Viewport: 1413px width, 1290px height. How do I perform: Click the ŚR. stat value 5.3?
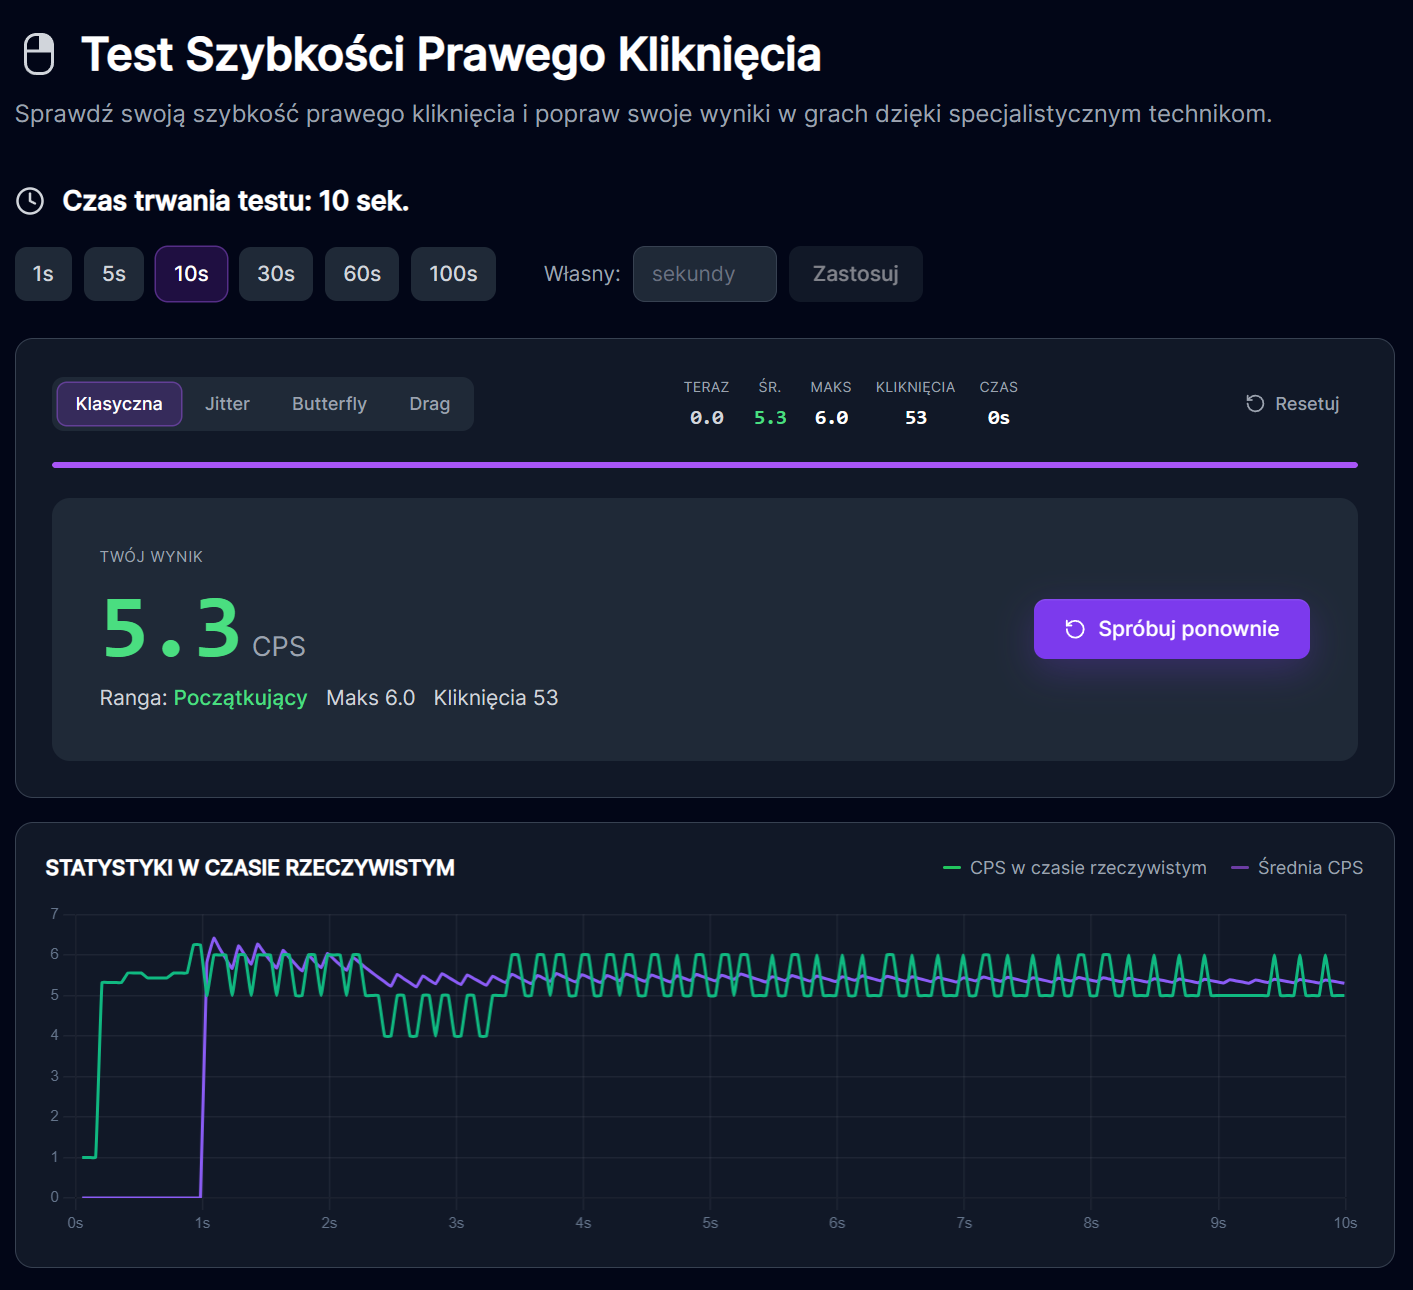coord(770,418)
